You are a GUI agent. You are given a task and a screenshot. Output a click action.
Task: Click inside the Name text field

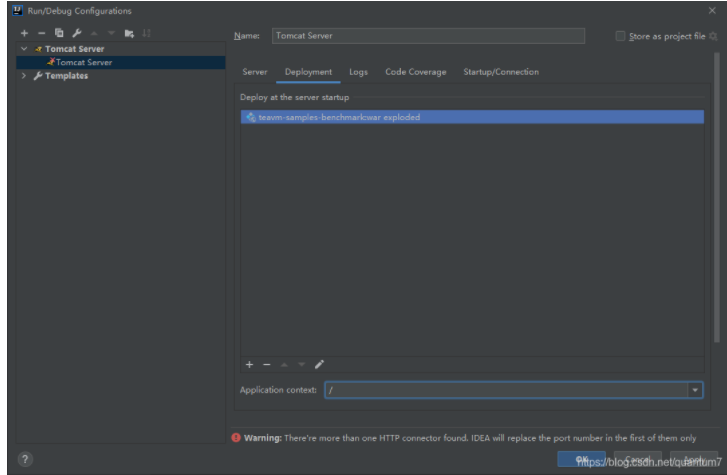click(428, 36)
